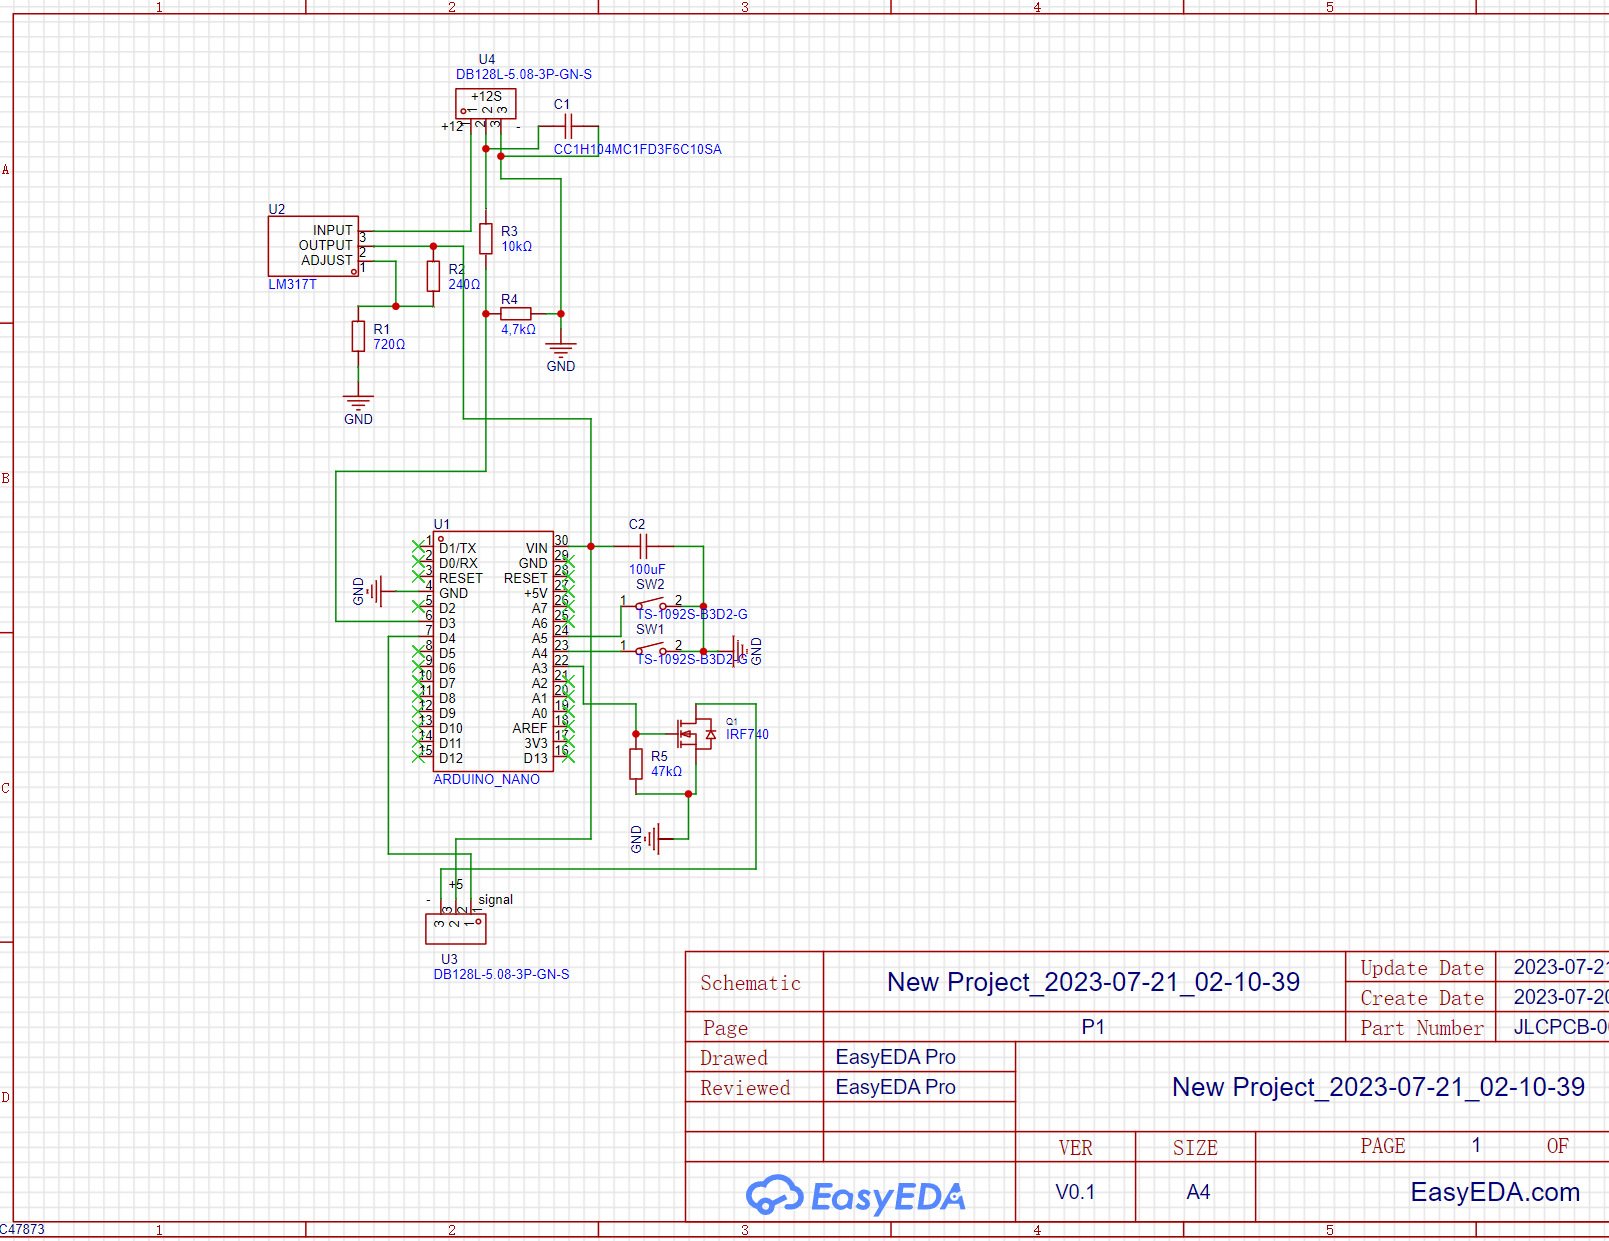Select capacitor C1 symbol
Image resolution: width=1609 pixels, height=1241 pixels.
[x=568, y=126]
